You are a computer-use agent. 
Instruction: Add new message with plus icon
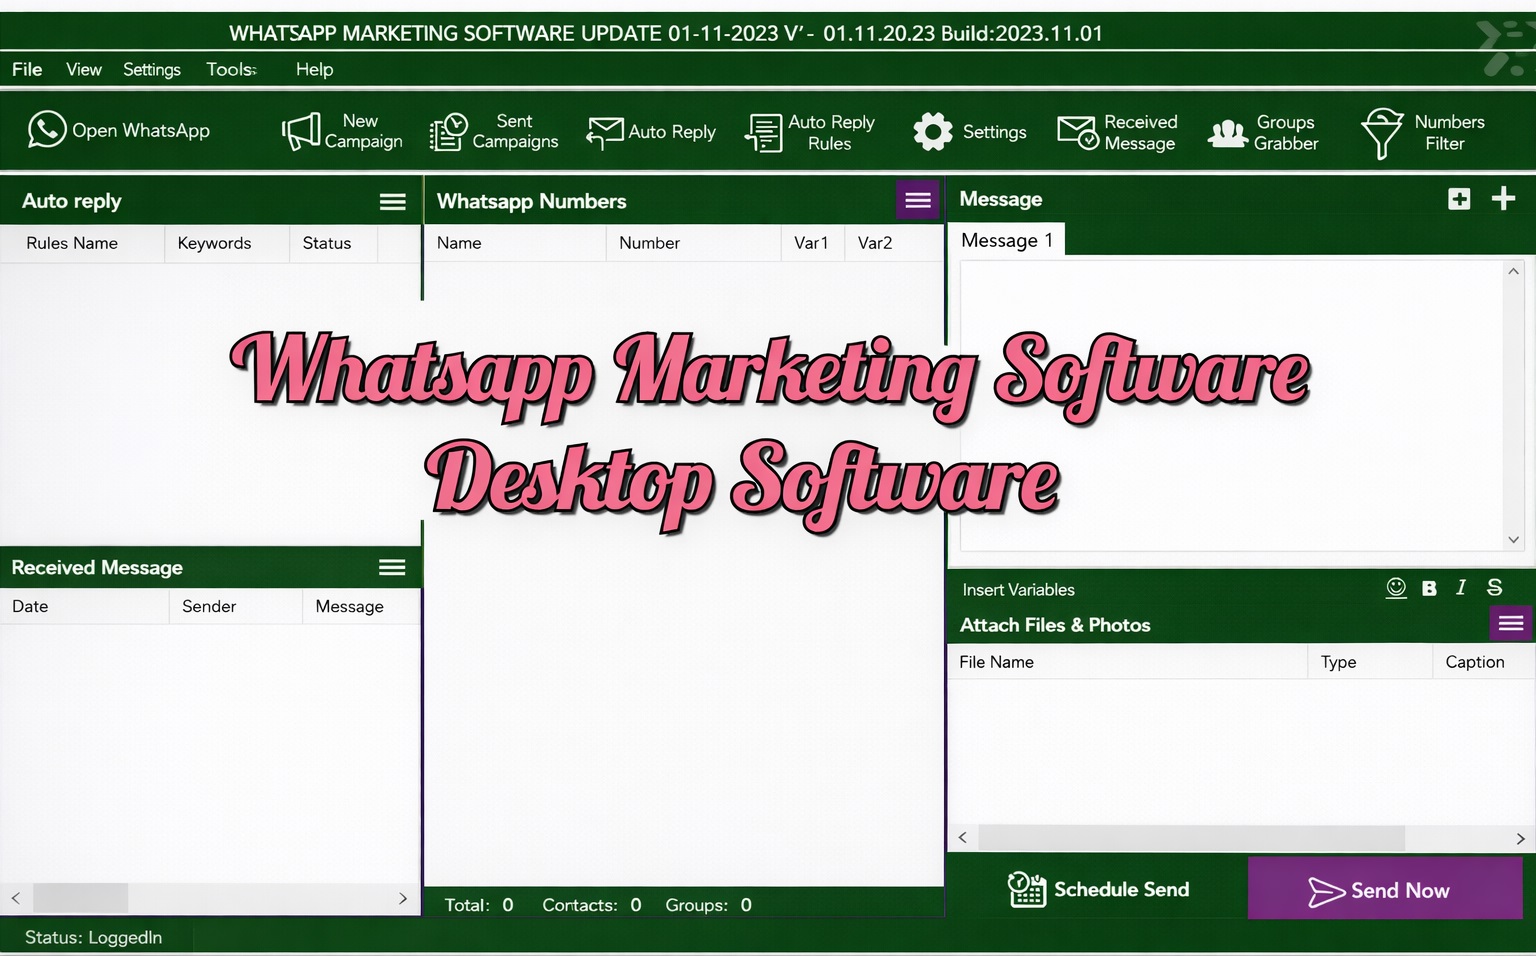click(1503, 198)
